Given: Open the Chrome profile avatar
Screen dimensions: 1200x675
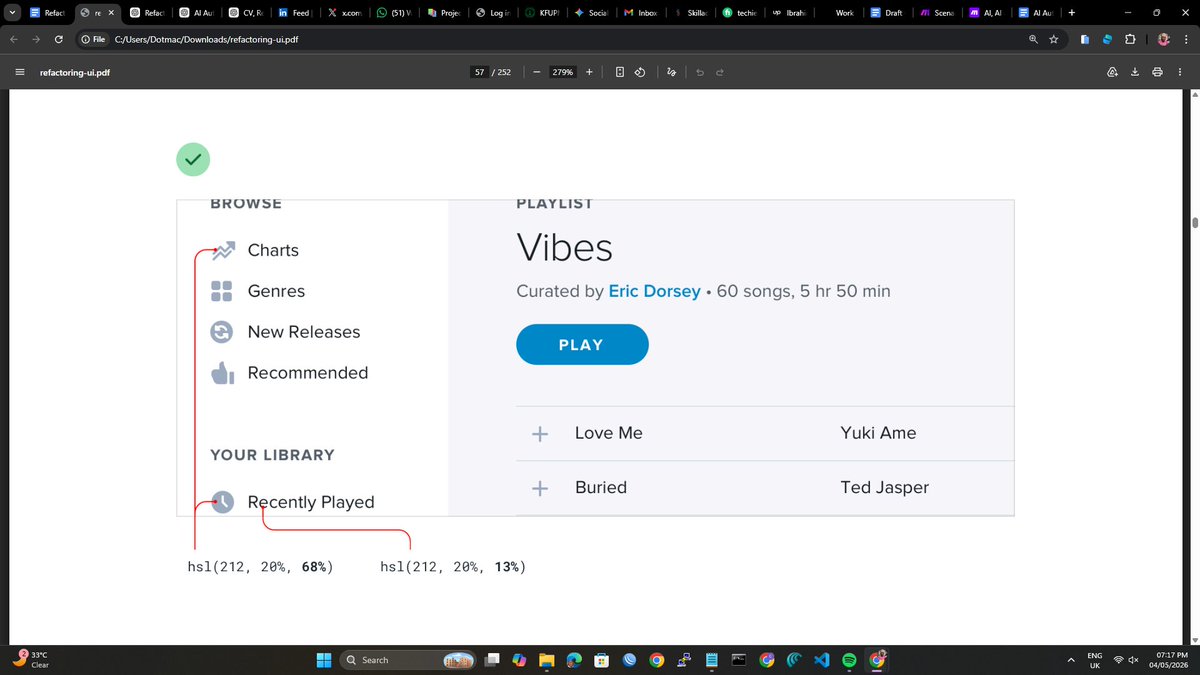Looking at the screenshot, I should (1164, 39).
